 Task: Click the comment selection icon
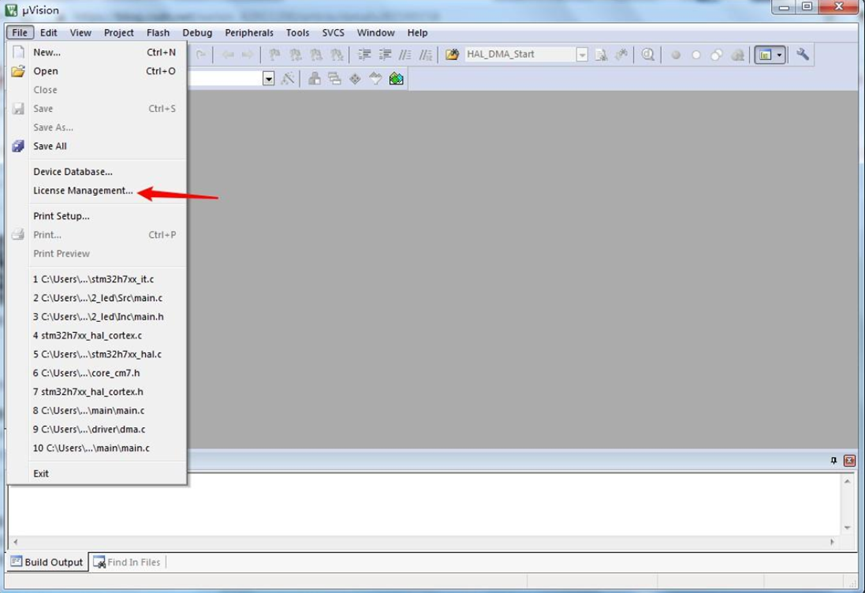coord(405,54)
